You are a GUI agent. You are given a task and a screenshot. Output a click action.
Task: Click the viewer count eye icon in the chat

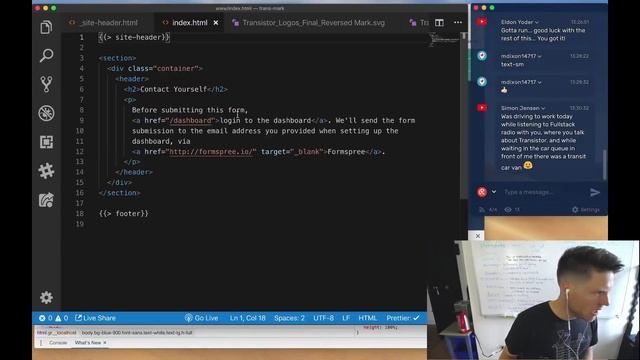tap(508, 210)
